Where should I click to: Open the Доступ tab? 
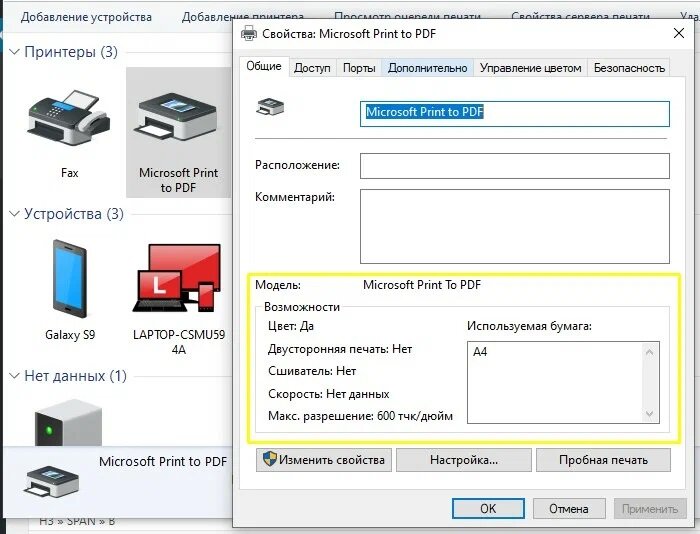click(x=312, y=68)
